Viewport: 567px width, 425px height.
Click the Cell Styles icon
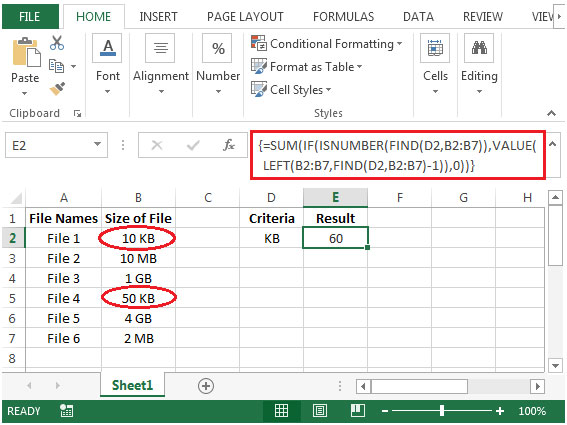[x=259, y=89]
